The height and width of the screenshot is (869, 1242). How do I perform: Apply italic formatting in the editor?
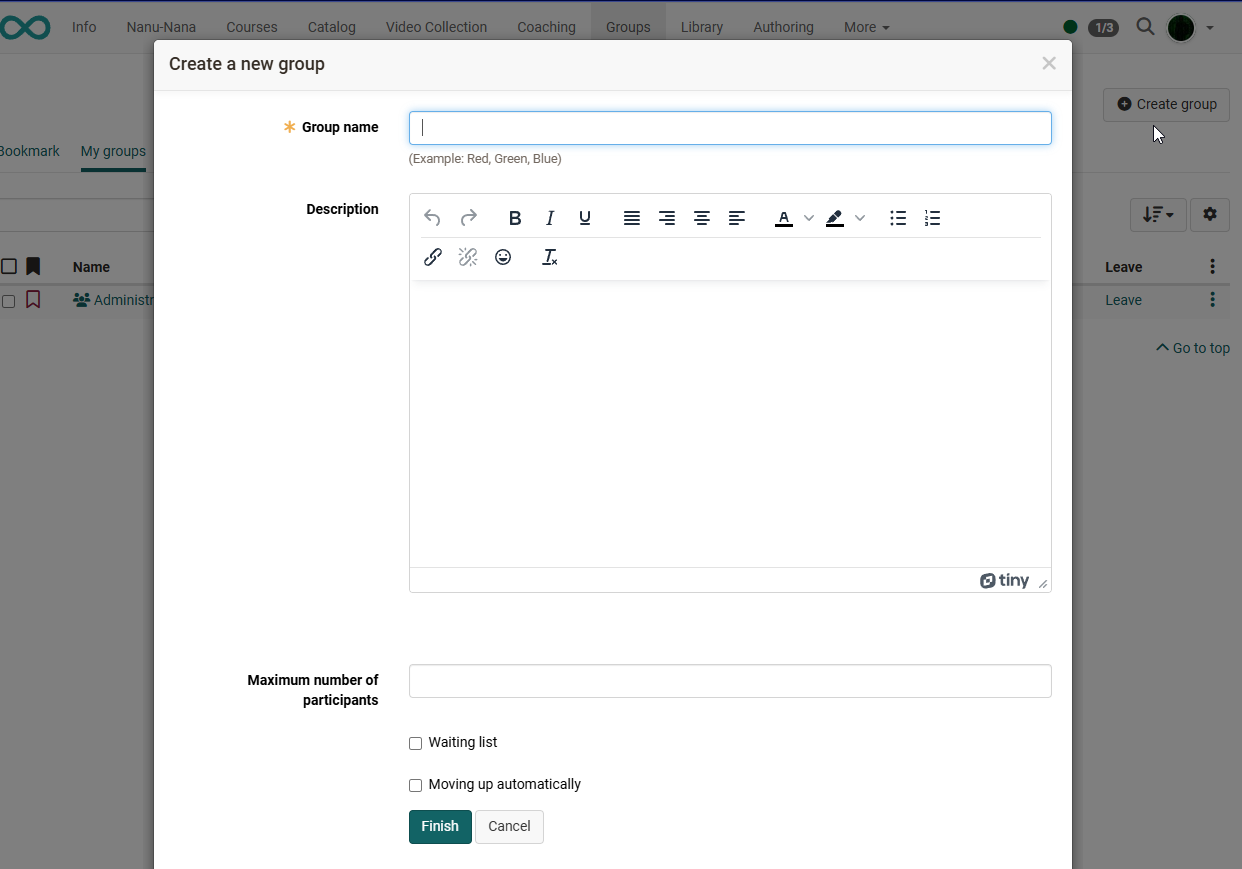coord(550,218)
